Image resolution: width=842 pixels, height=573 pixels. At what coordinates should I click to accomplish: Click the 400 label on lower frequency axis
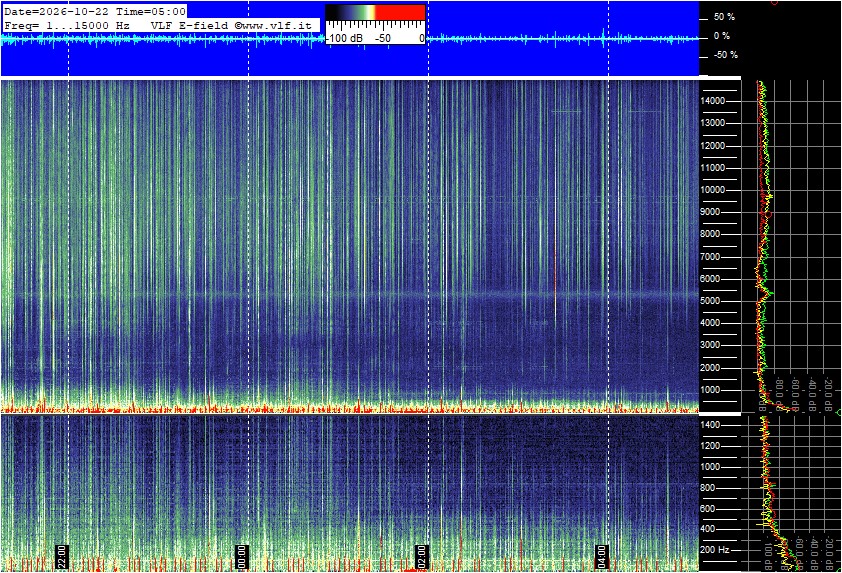pyautogui.click(x=708, y=529)
